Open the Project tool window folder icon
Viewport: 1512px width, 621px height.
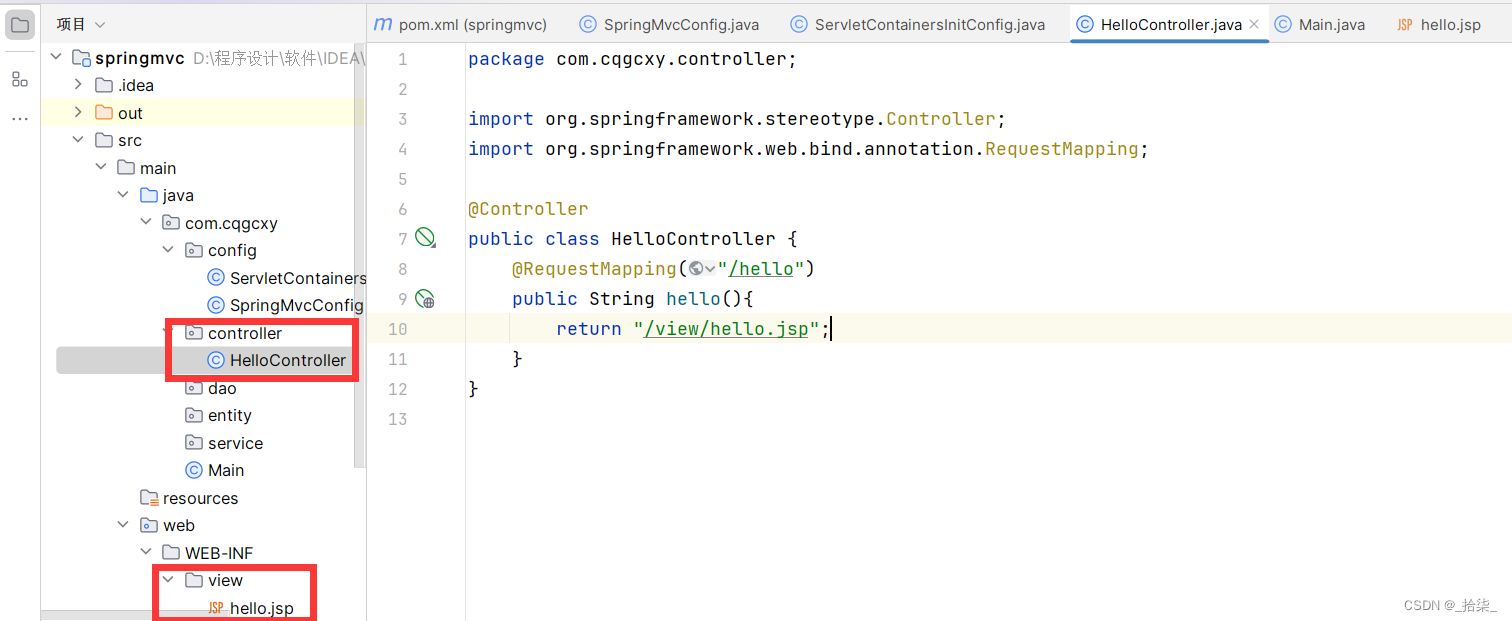tap(19, 24)
